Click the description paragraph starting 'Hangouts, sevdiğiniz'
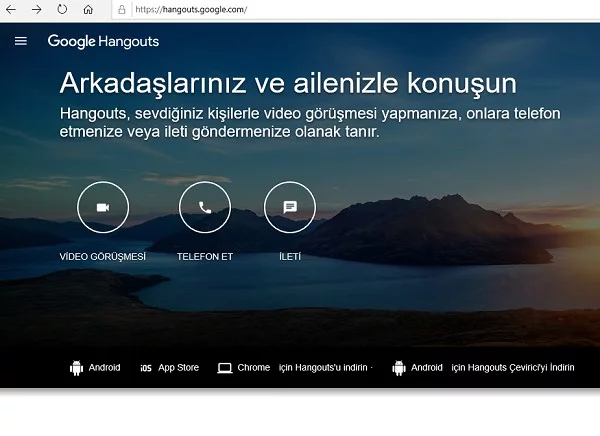 tap(310, 122)
